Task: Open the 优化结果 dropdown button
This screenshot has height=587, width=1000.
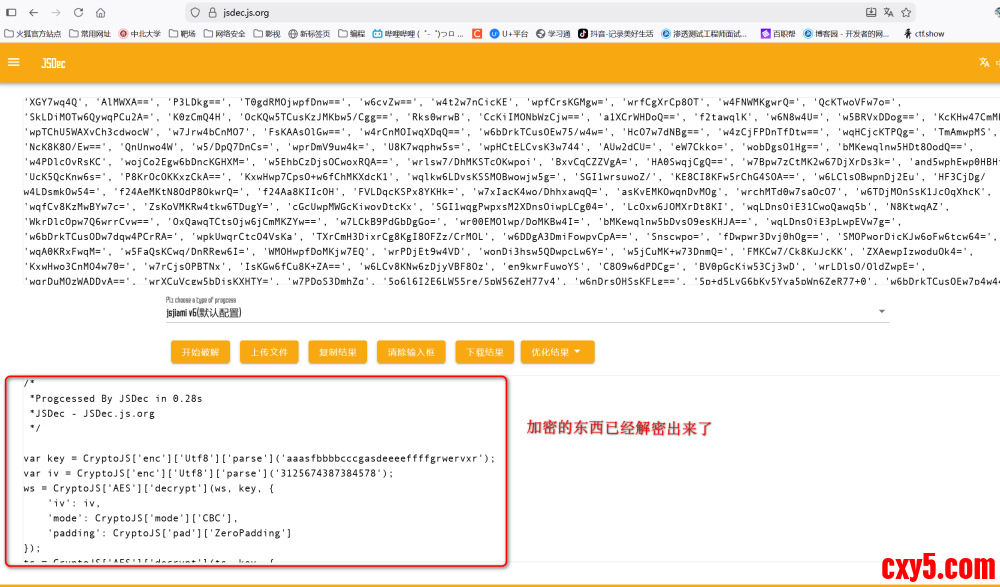Action: click(557, 352)
